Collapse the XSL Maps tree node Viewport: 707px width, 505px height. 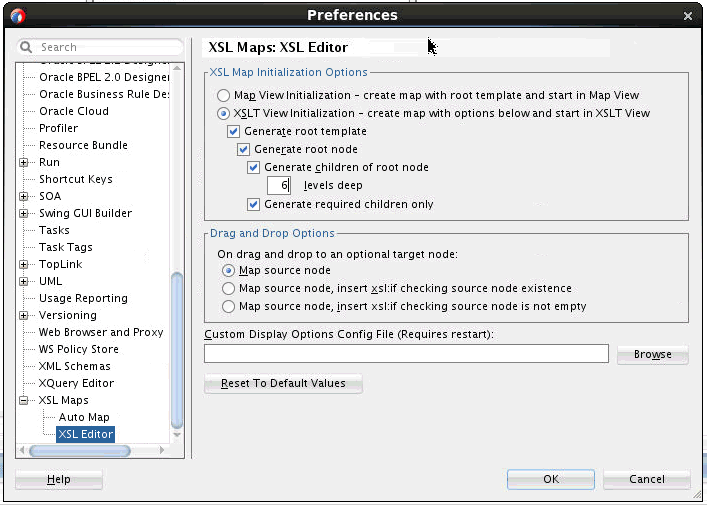coord(23,400)
